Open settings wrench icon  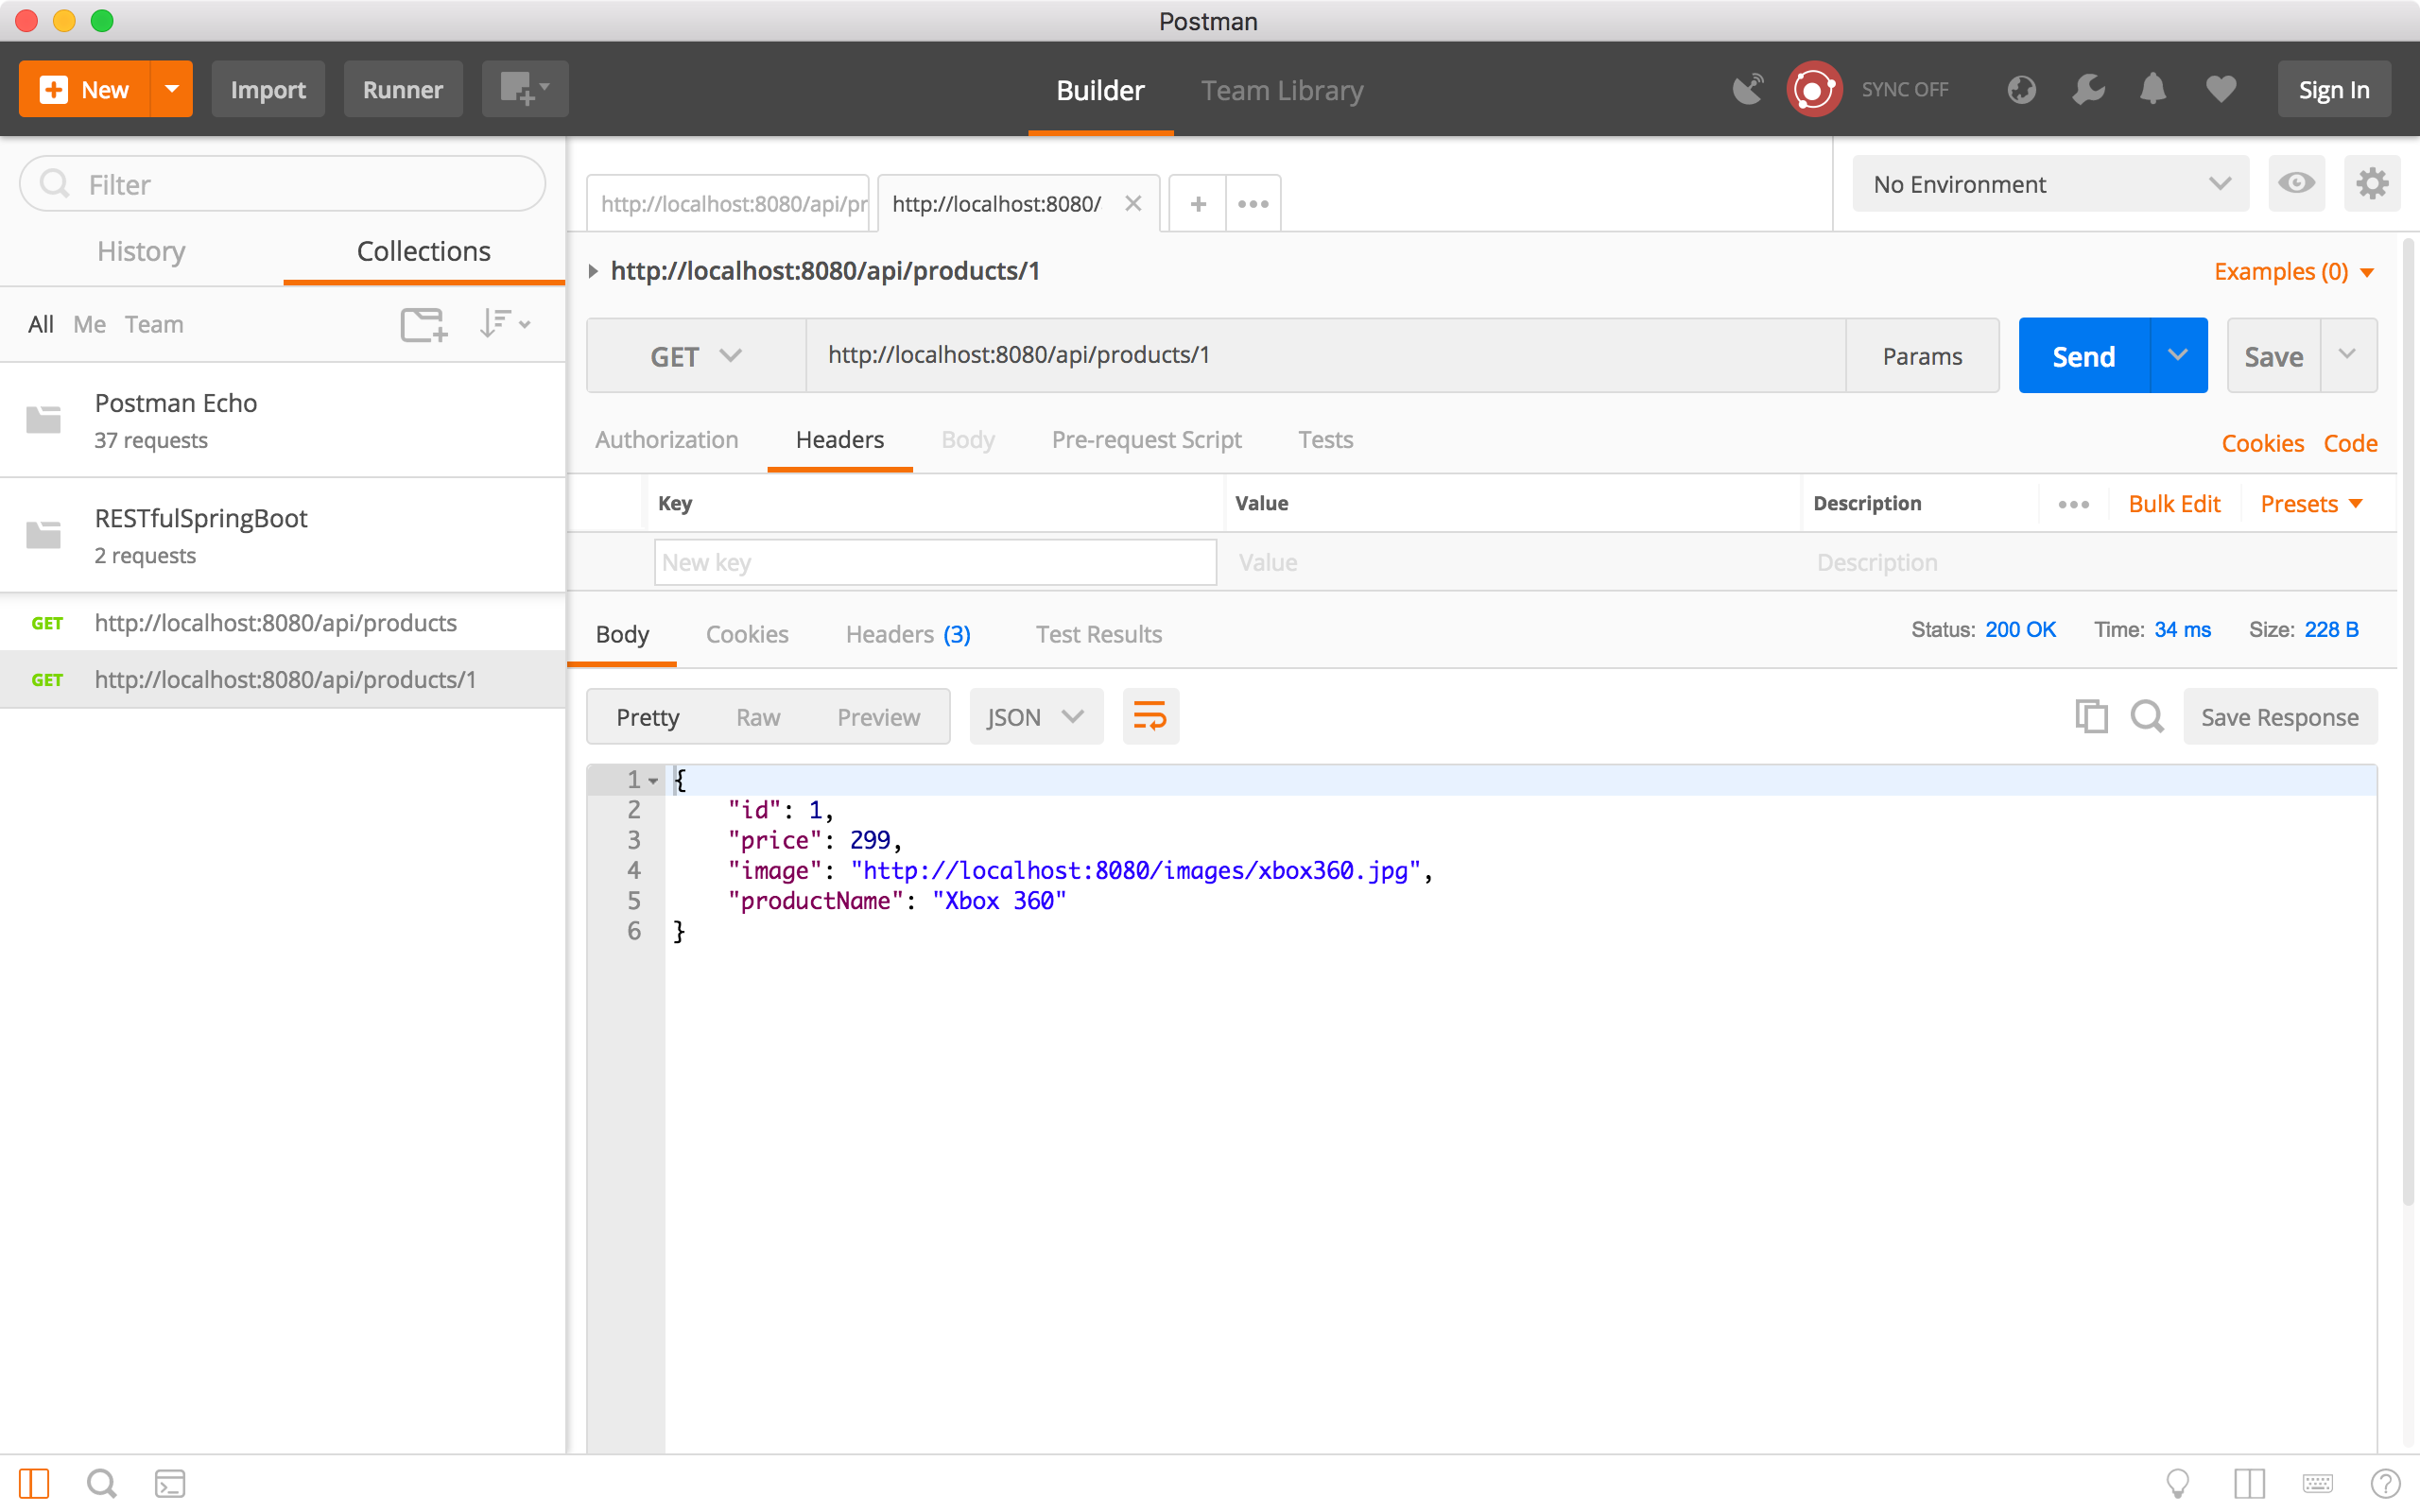pos(2088,89)
